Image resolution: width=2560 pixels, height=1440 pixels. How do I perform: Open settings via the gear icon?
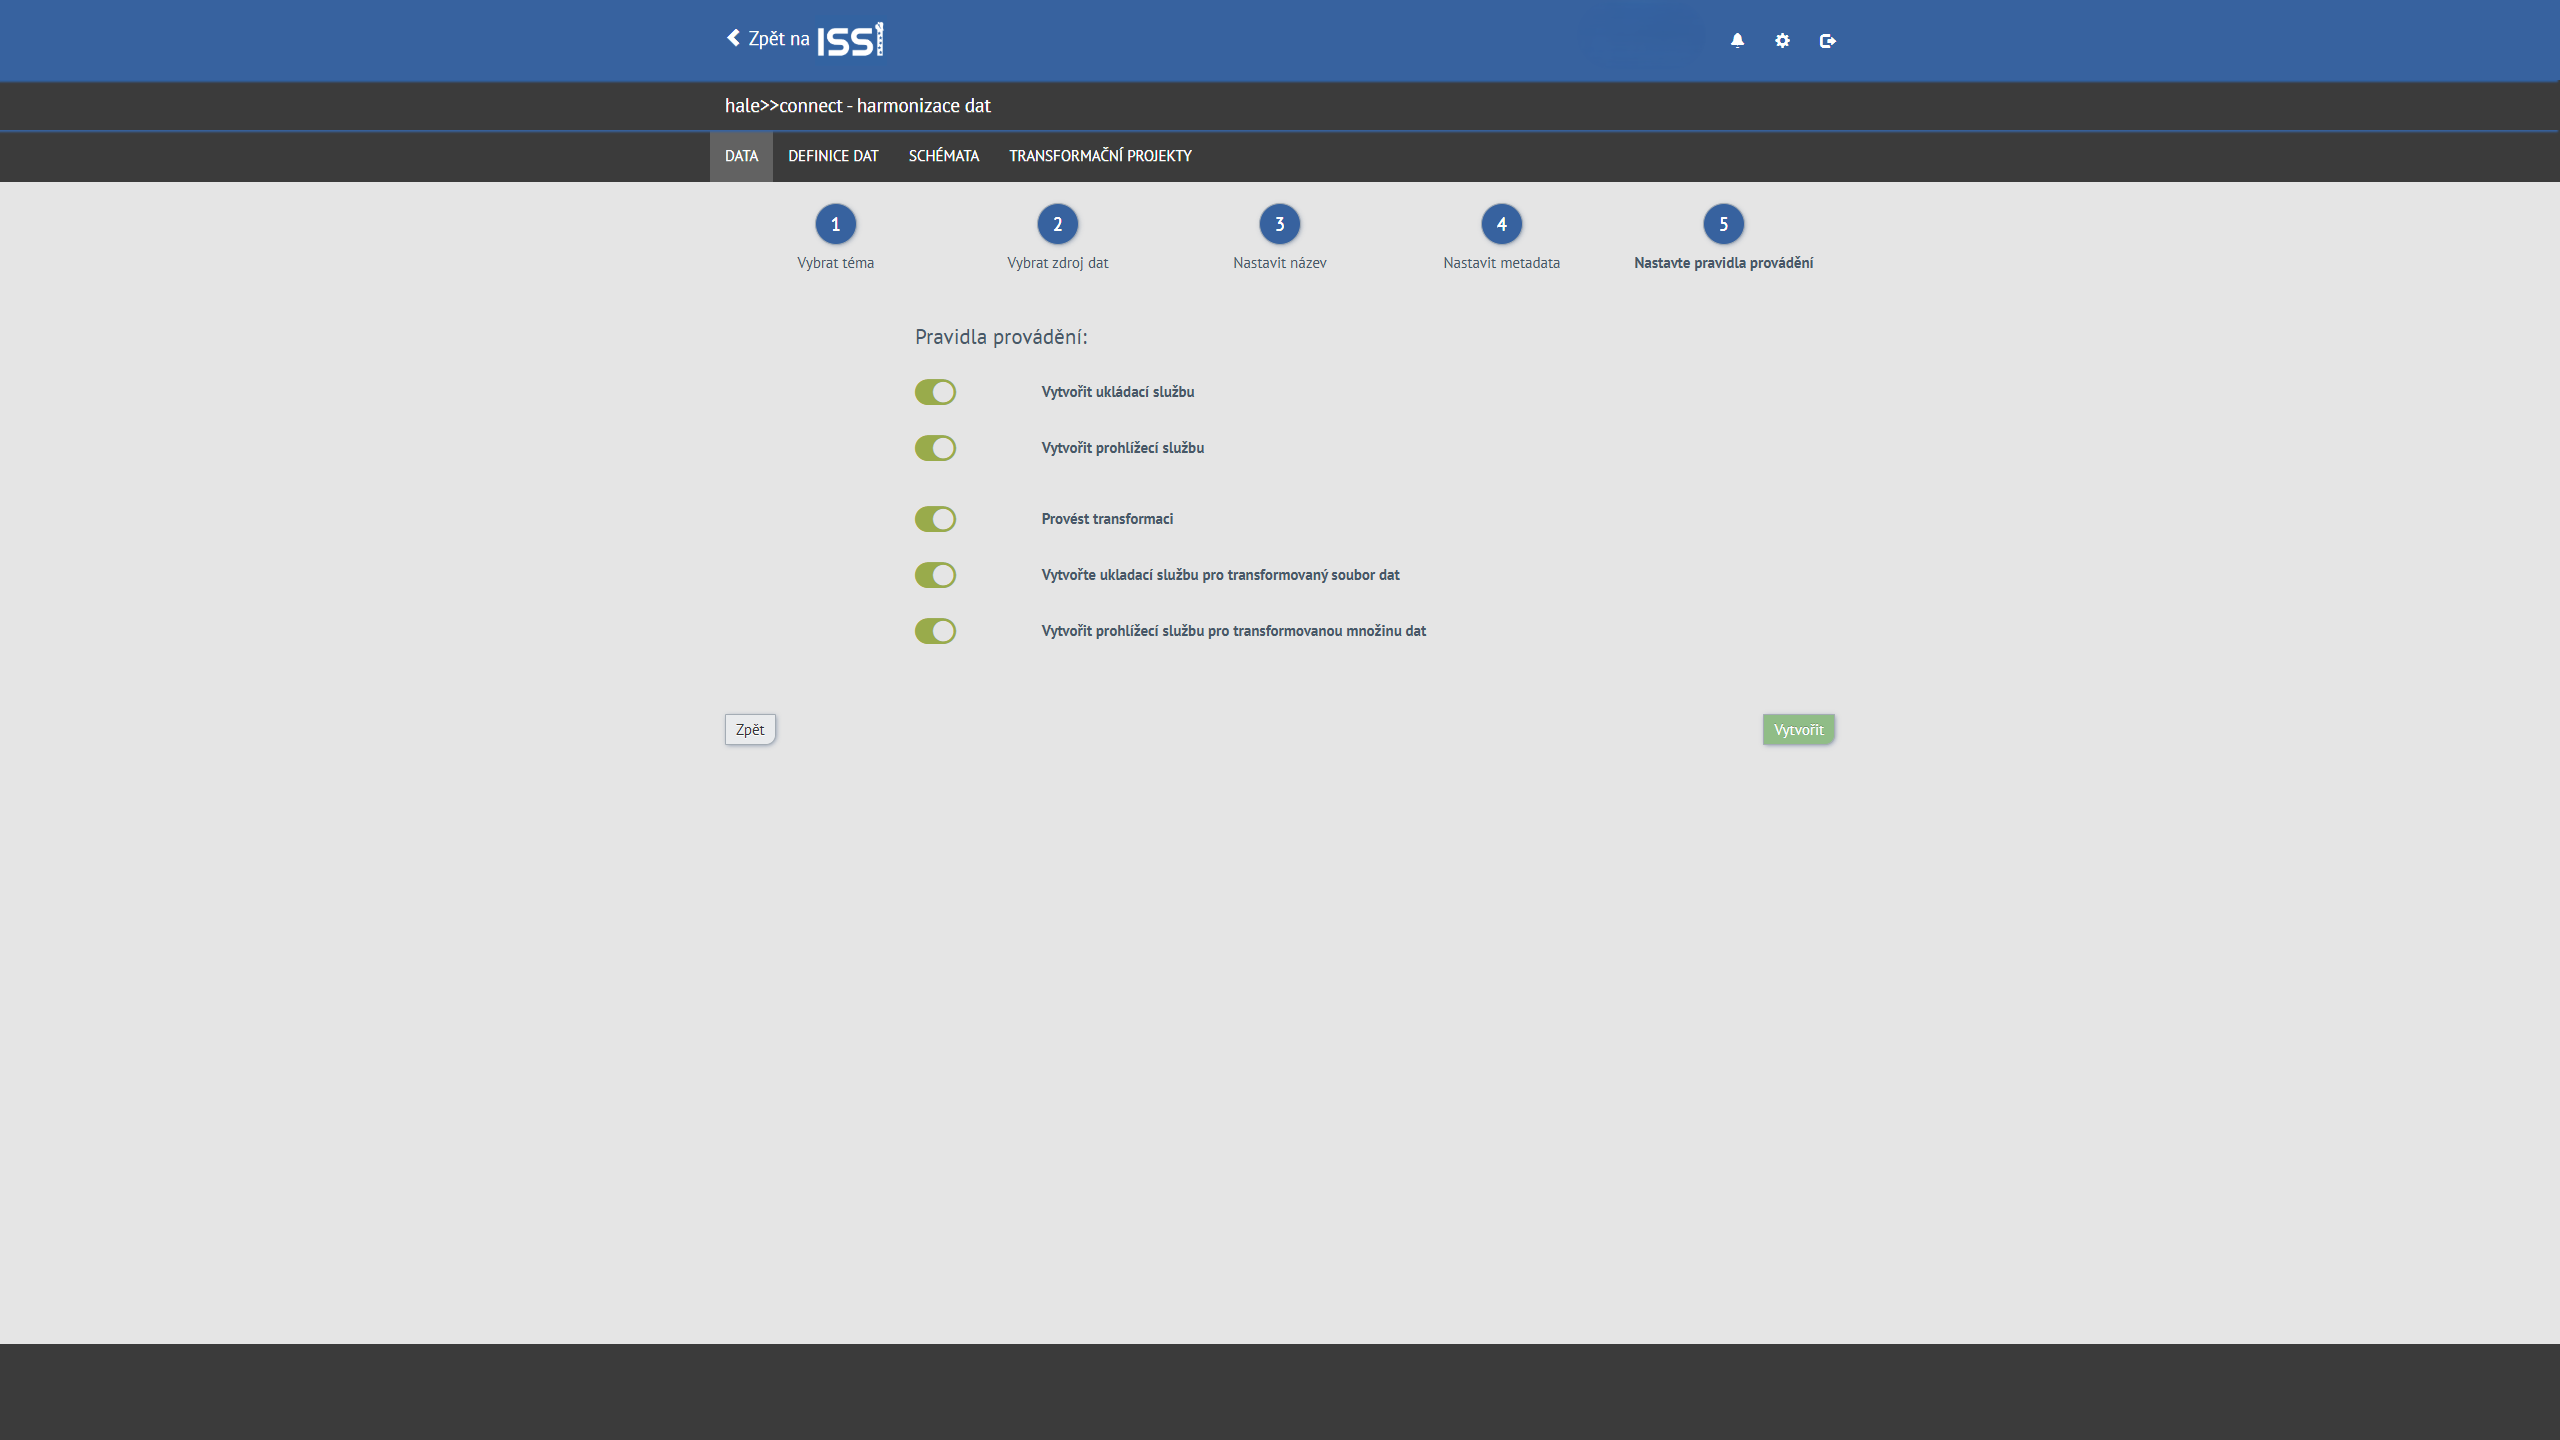pyautogui.click(x=1782, y=41)
